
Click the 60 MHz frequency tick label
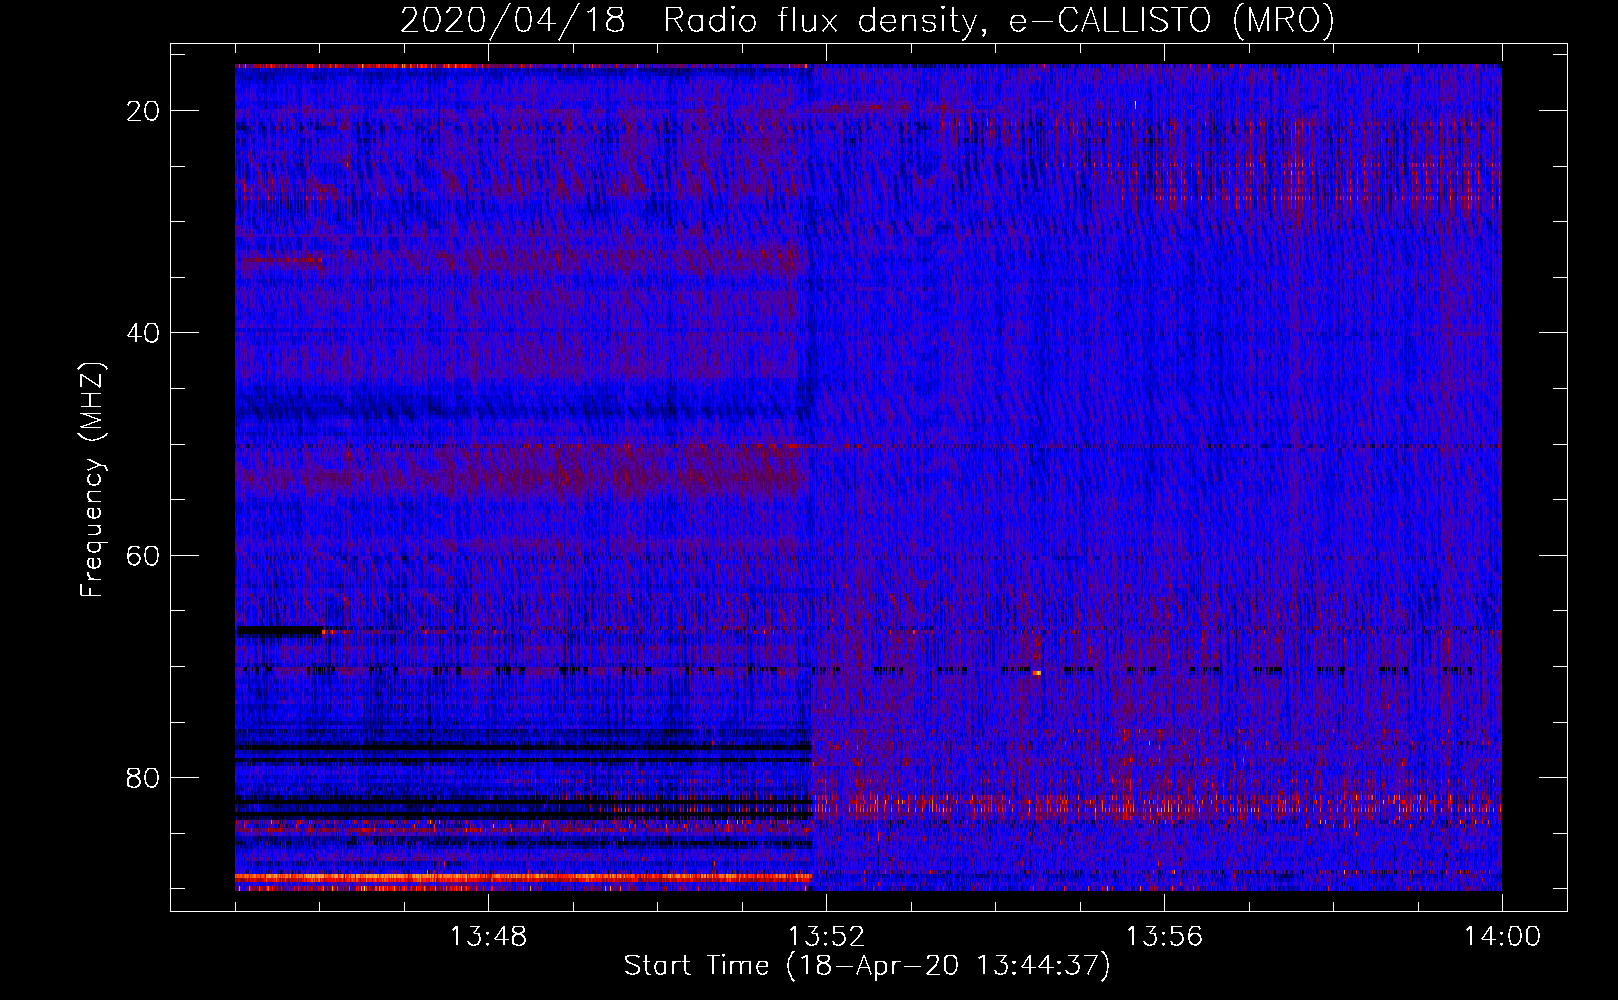click(x=144, y=555)
